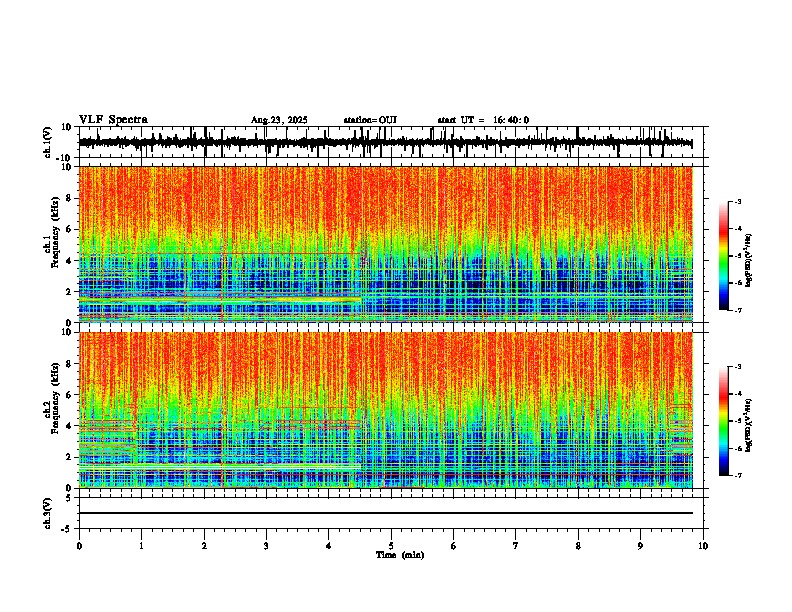
Task: Click inside the ch.1 frequency spectrogram
Action: click(x=385, y=244)
